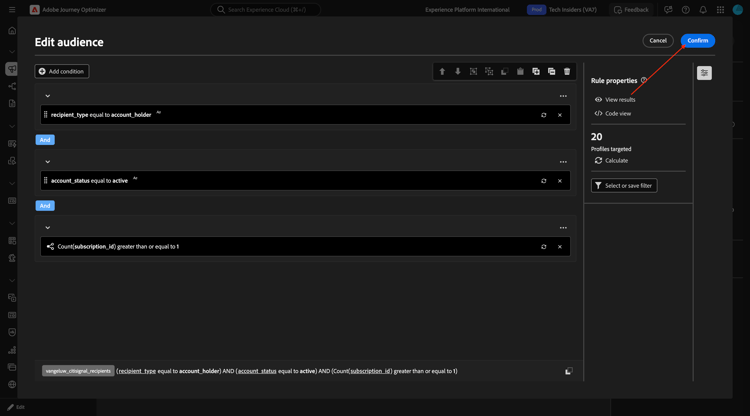Image resolution: width=750 pixels, height=416 pixels.
Task: Cancel editing the audience
Action: point(658,41)
